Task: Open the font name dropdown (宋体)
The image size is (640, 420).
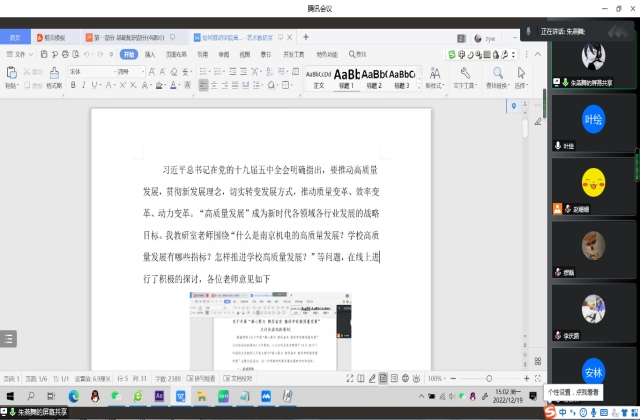Action: click(x=88, y=71)
